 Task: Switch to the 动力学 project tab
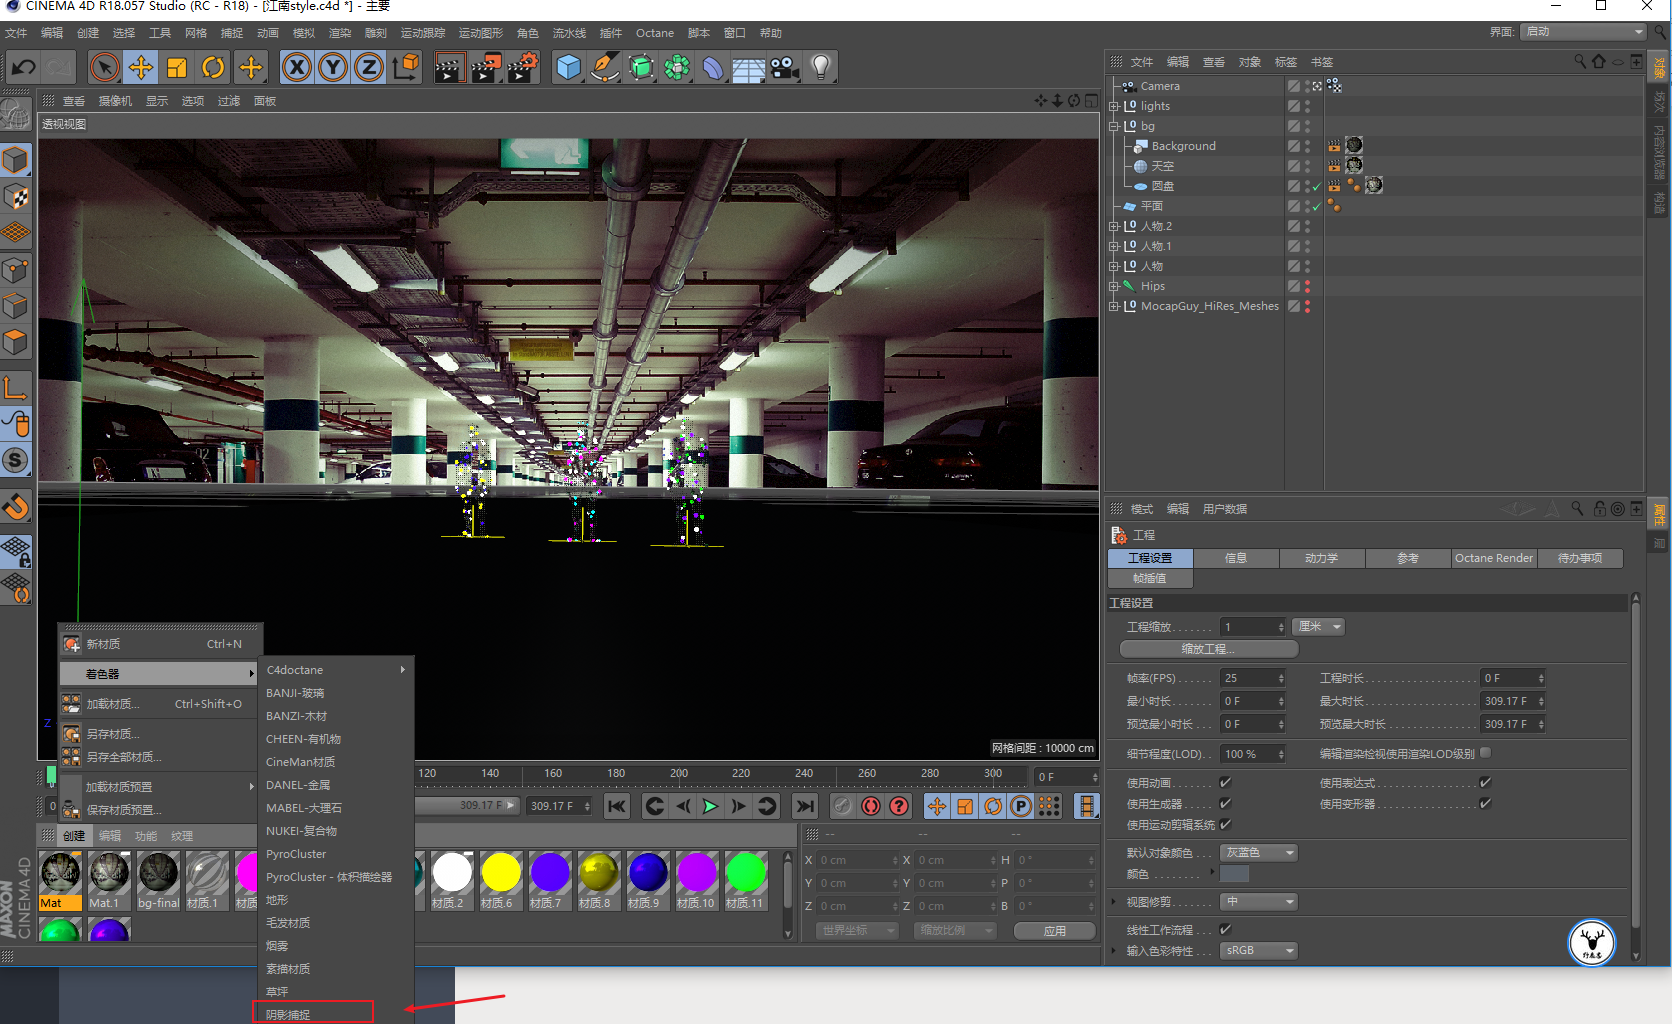pyautogui.click(x=1322, y=558)
